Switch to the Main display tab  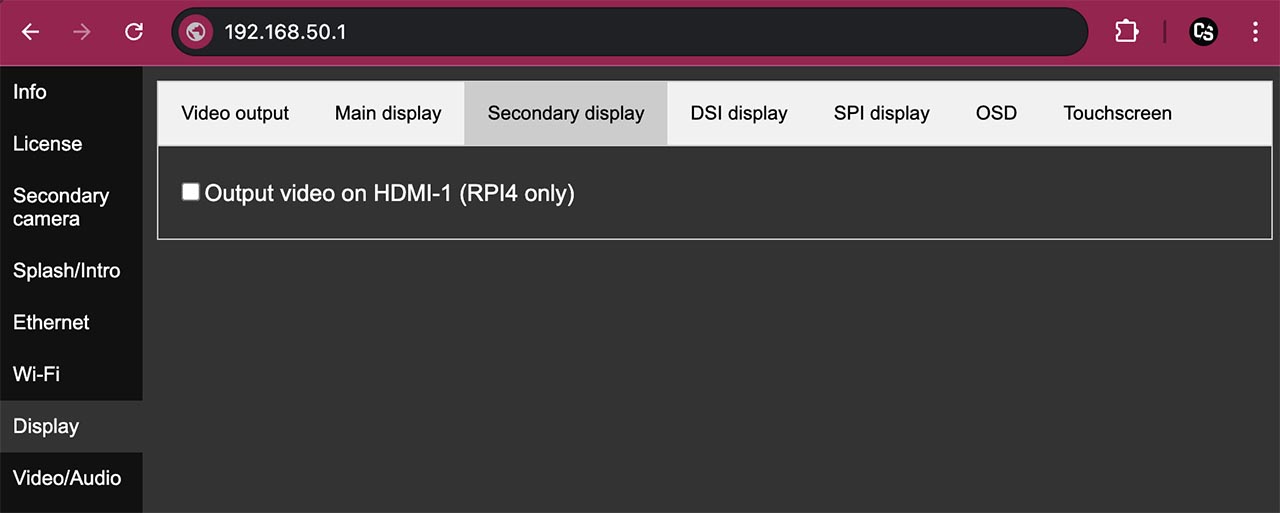[x=388, y=113]
